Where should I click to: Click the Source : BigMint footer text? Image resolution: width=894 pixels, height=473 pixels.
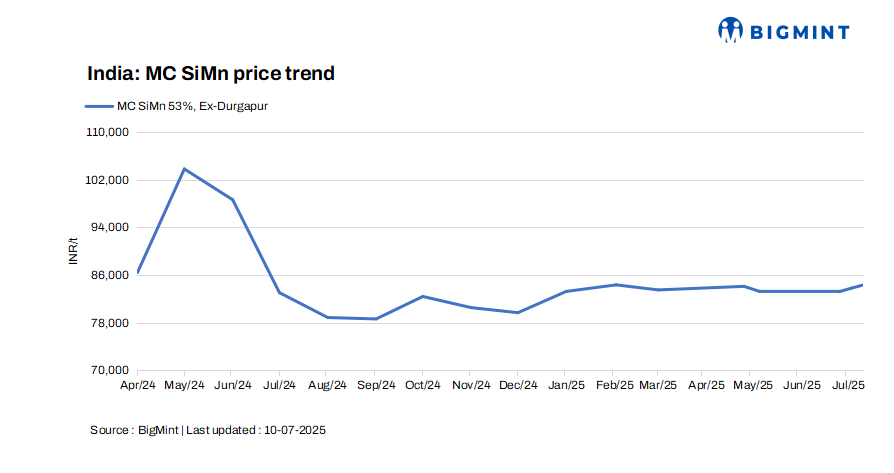134,430
